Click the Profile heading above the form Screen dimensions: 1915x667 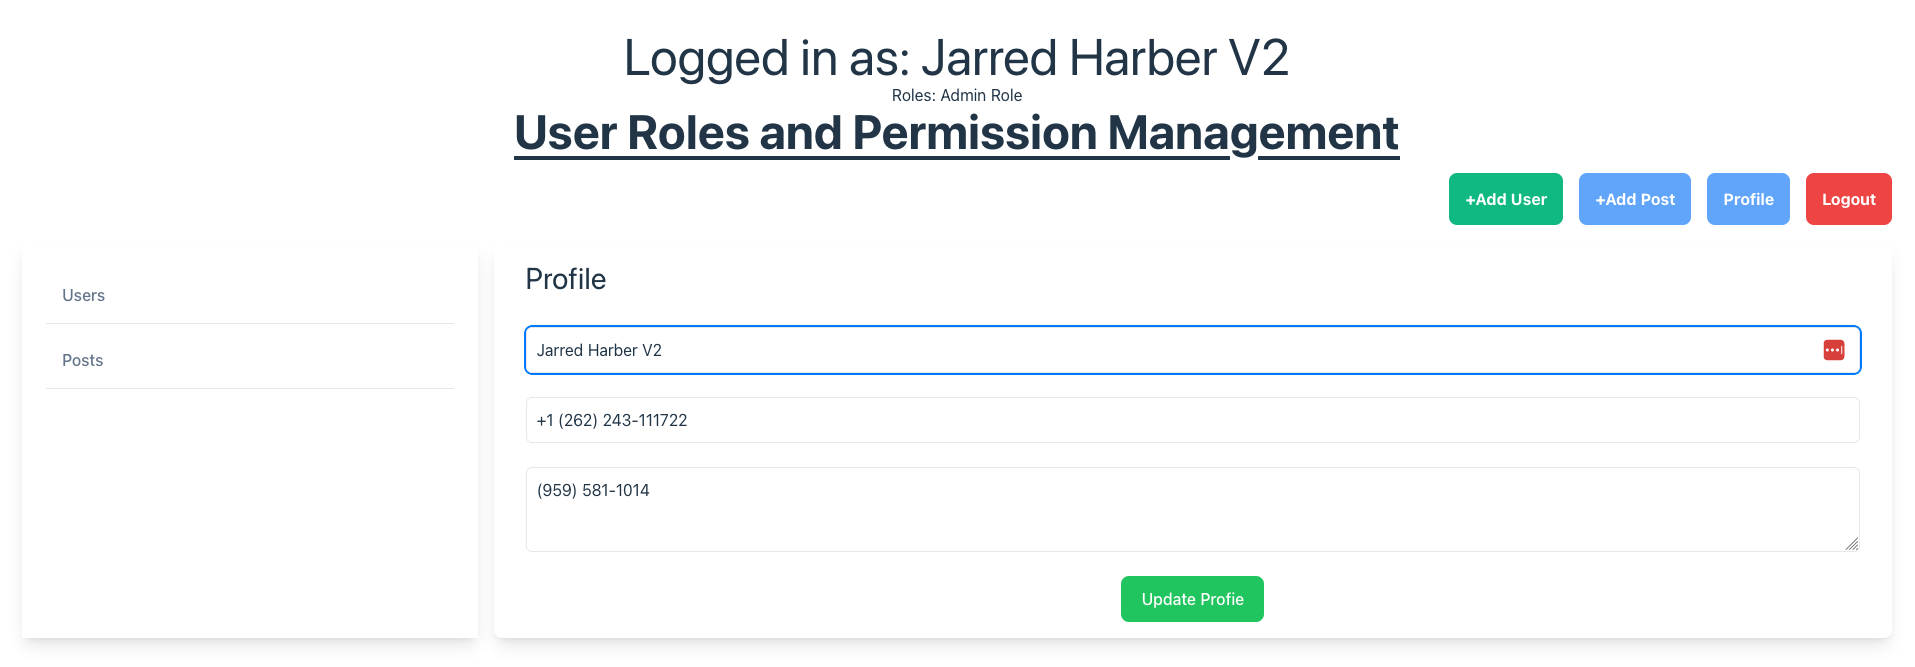tap(566, 279)
